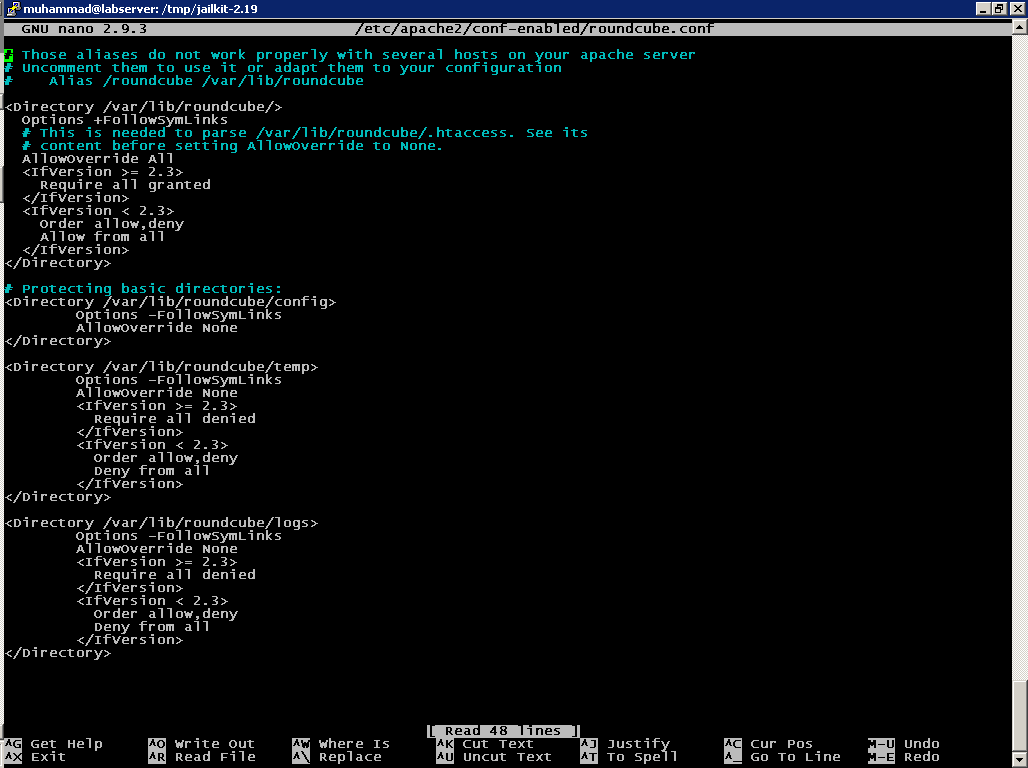The height and width of the screenshot is (768, 1028).
Task: Click '<Directory /var/lib/roundcube/config>' line
Action: point(170,302)
